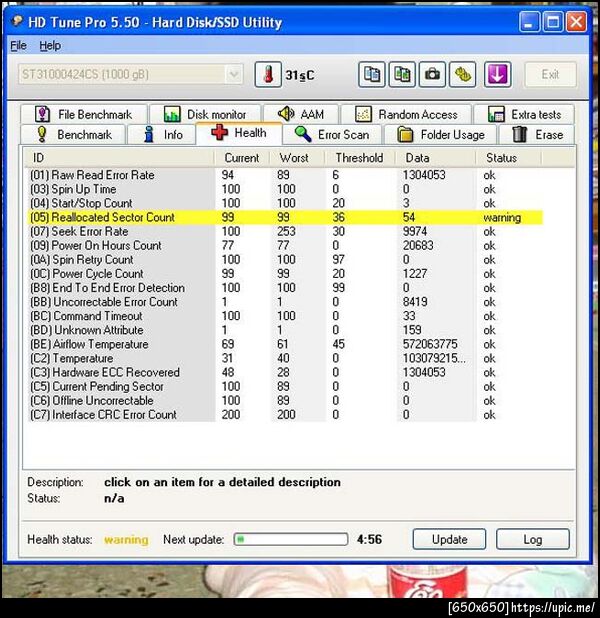The height and width of the screenshot is (618, 600).
Task: Select the Unknown Attribute row
Action: point(285,330)
